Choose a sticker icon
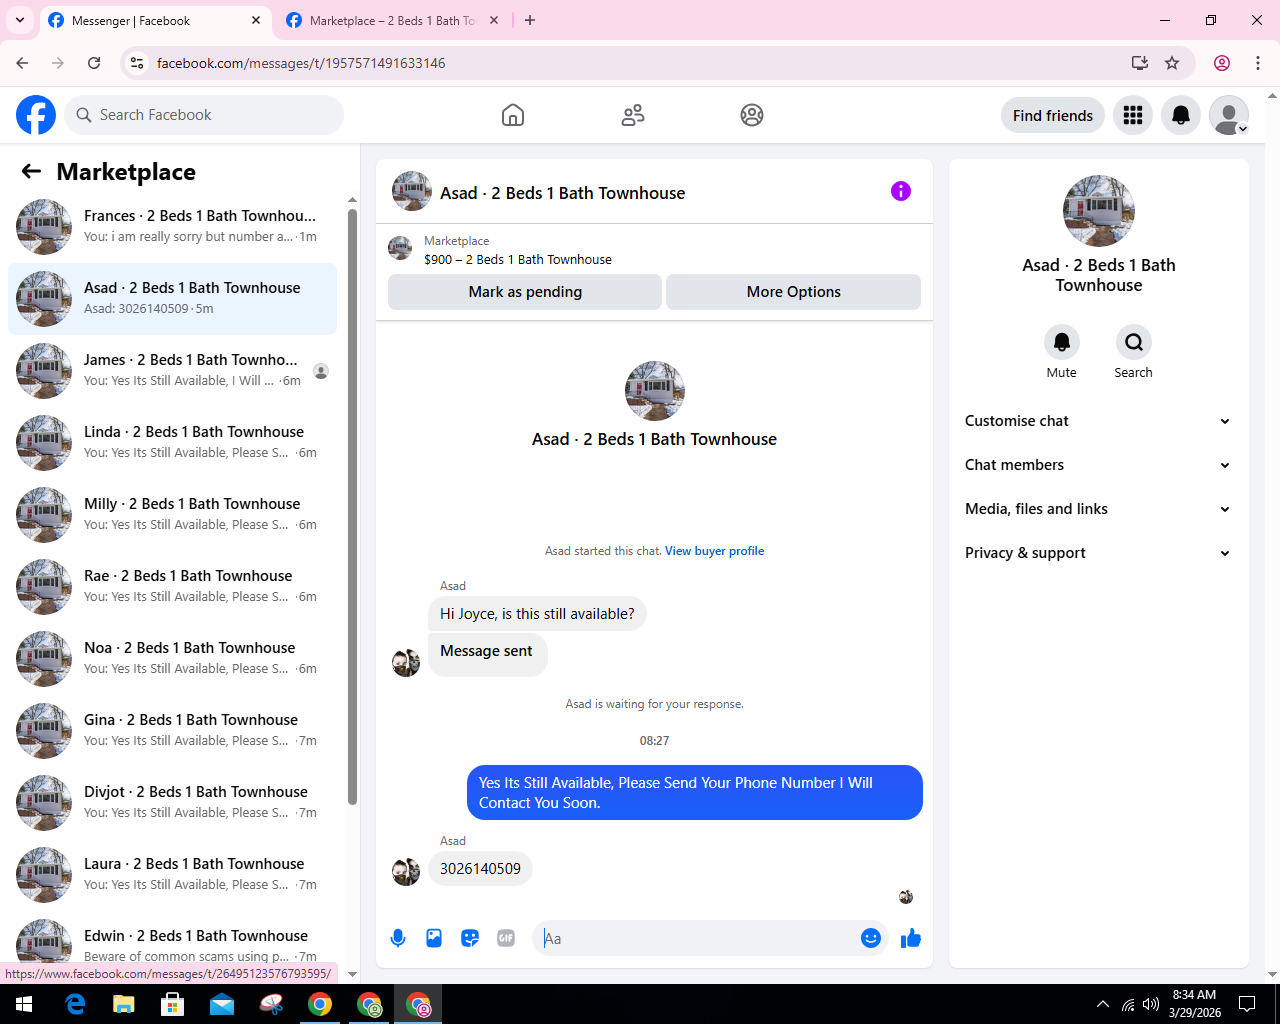 coord(470,938)
